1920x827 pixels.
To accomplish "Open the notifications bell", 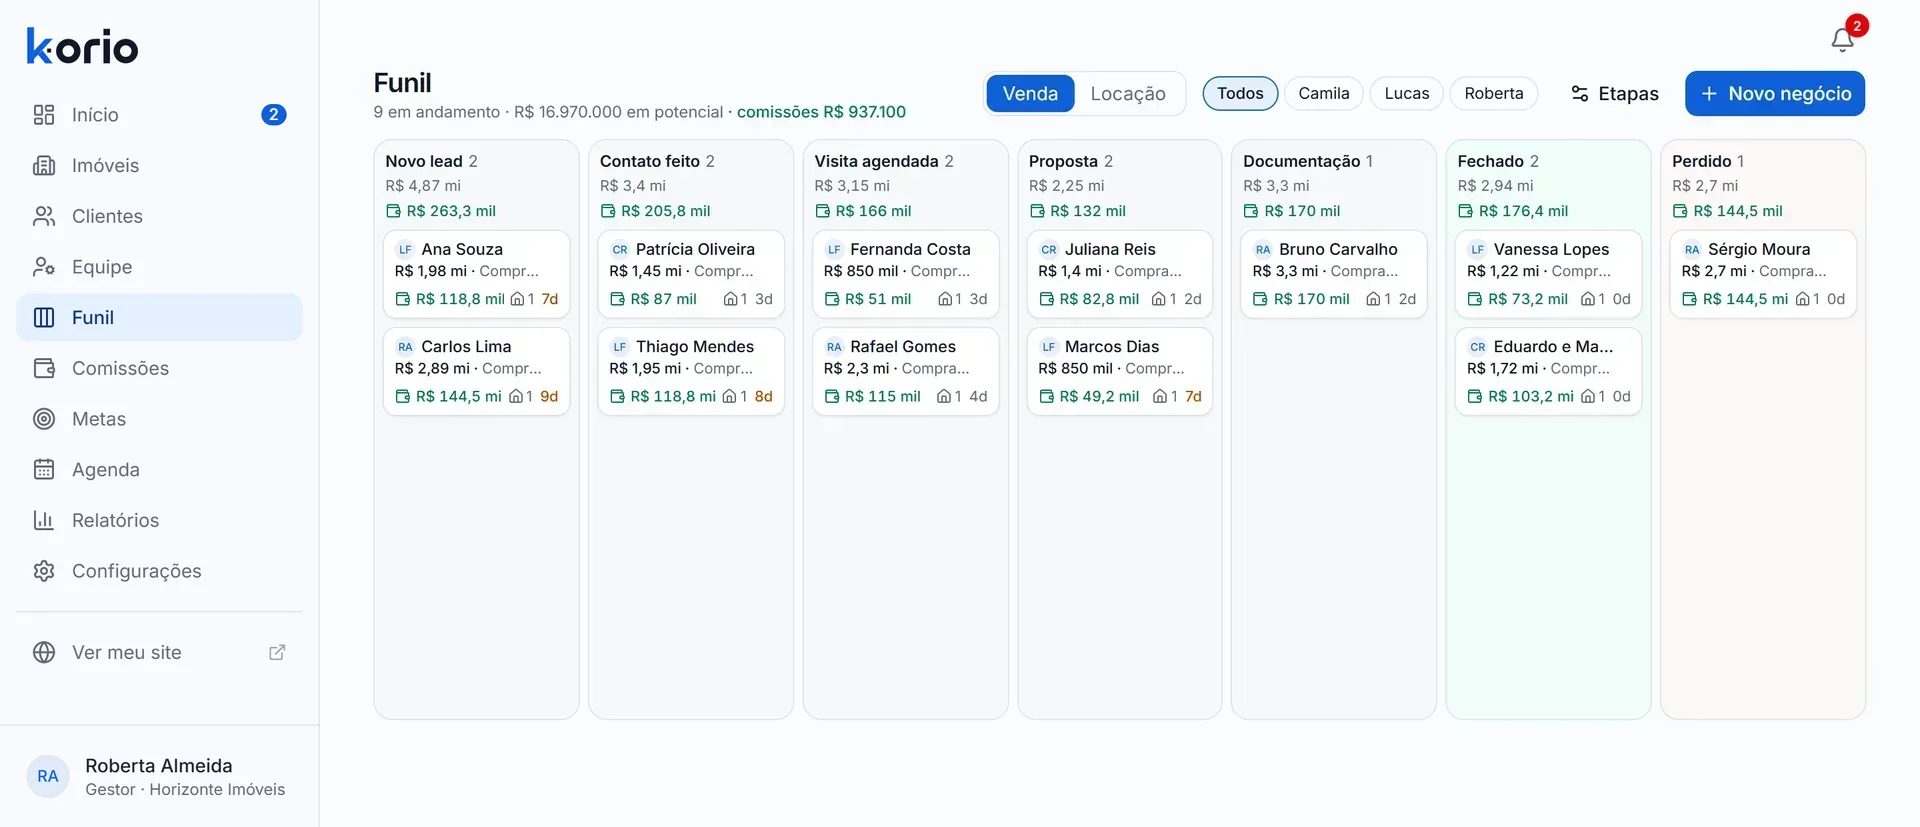I will click(1843, 39).
